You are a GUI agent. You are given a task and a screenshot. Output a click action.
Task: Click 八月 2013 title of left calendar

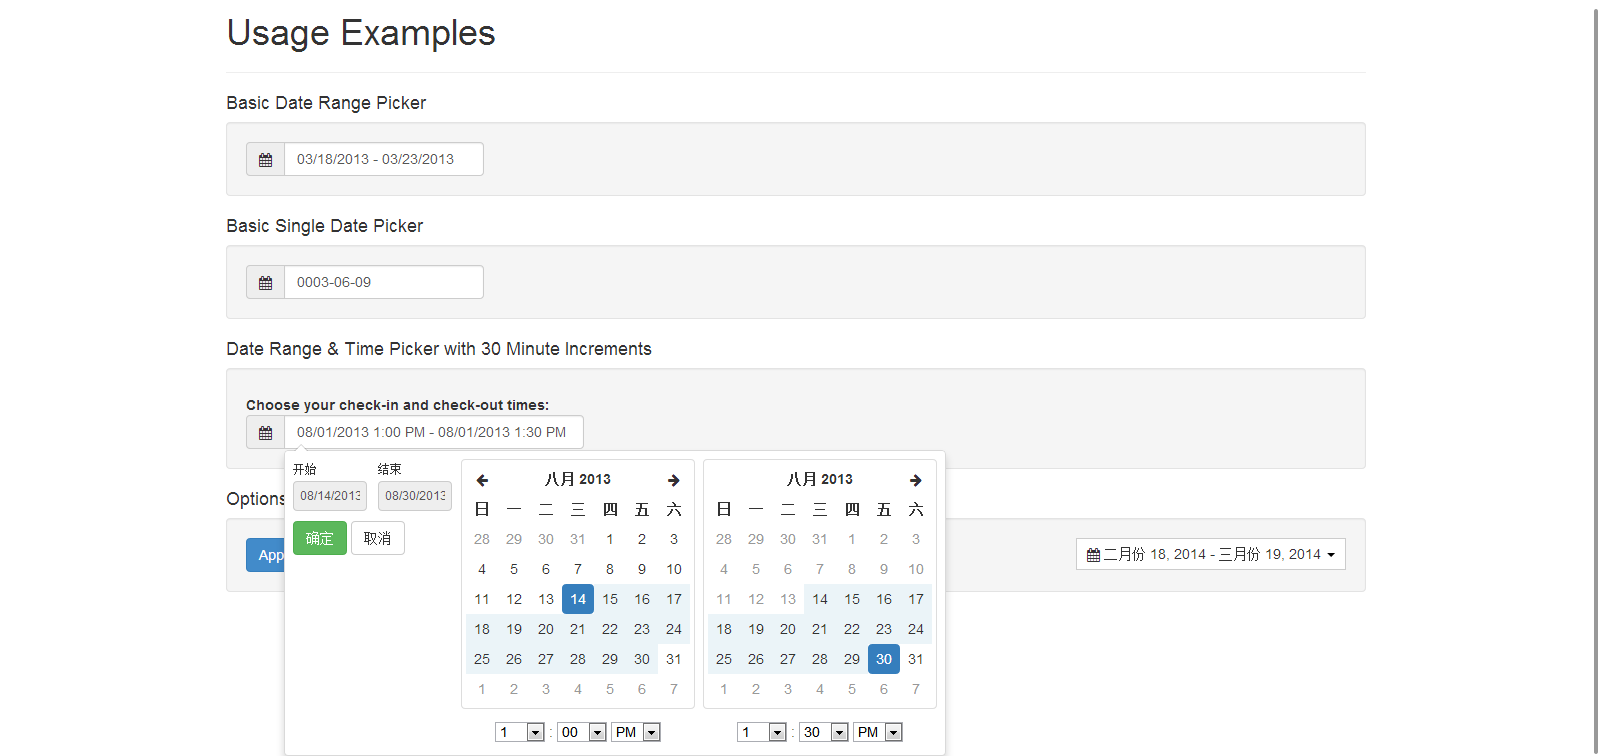(x=578, y=479)
